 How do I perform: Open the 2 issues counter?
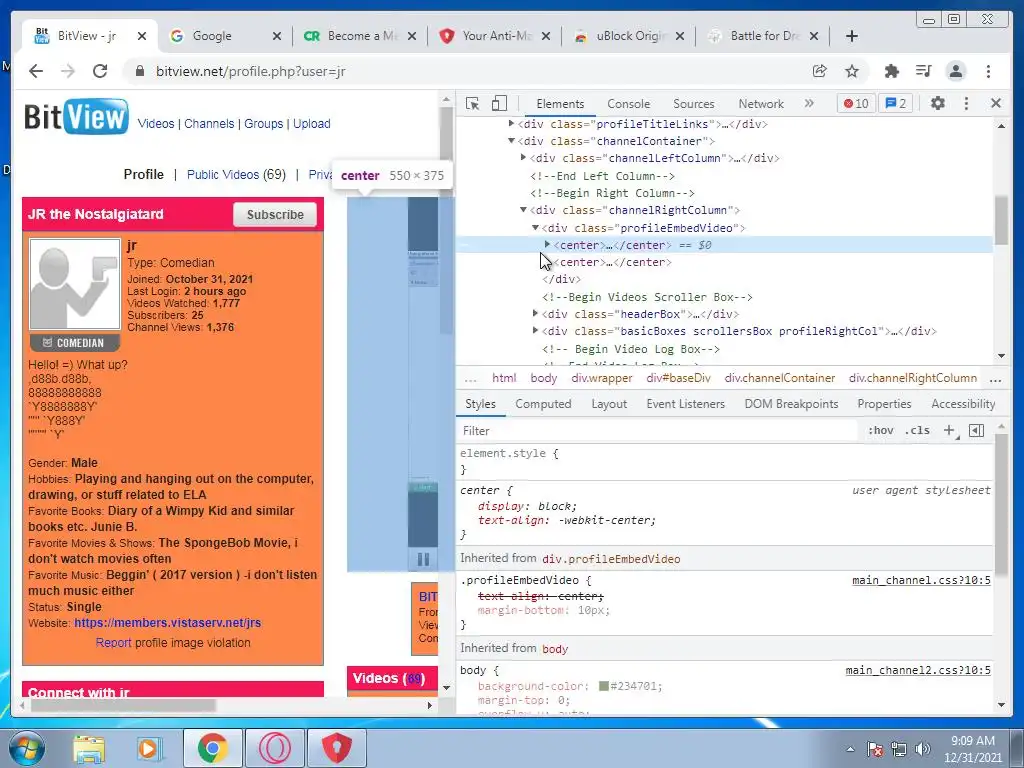895,103
